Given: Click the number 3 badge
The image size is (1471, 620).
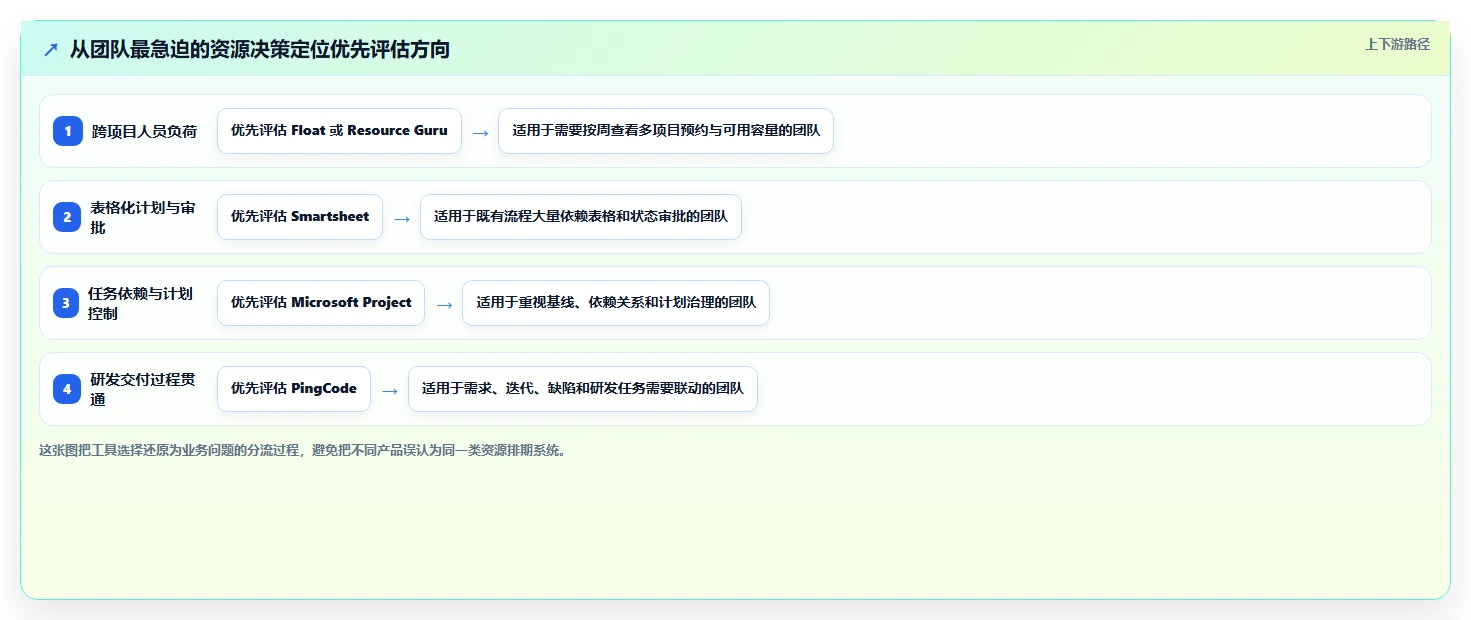Looking at the screenshot, I should [66, 303].
